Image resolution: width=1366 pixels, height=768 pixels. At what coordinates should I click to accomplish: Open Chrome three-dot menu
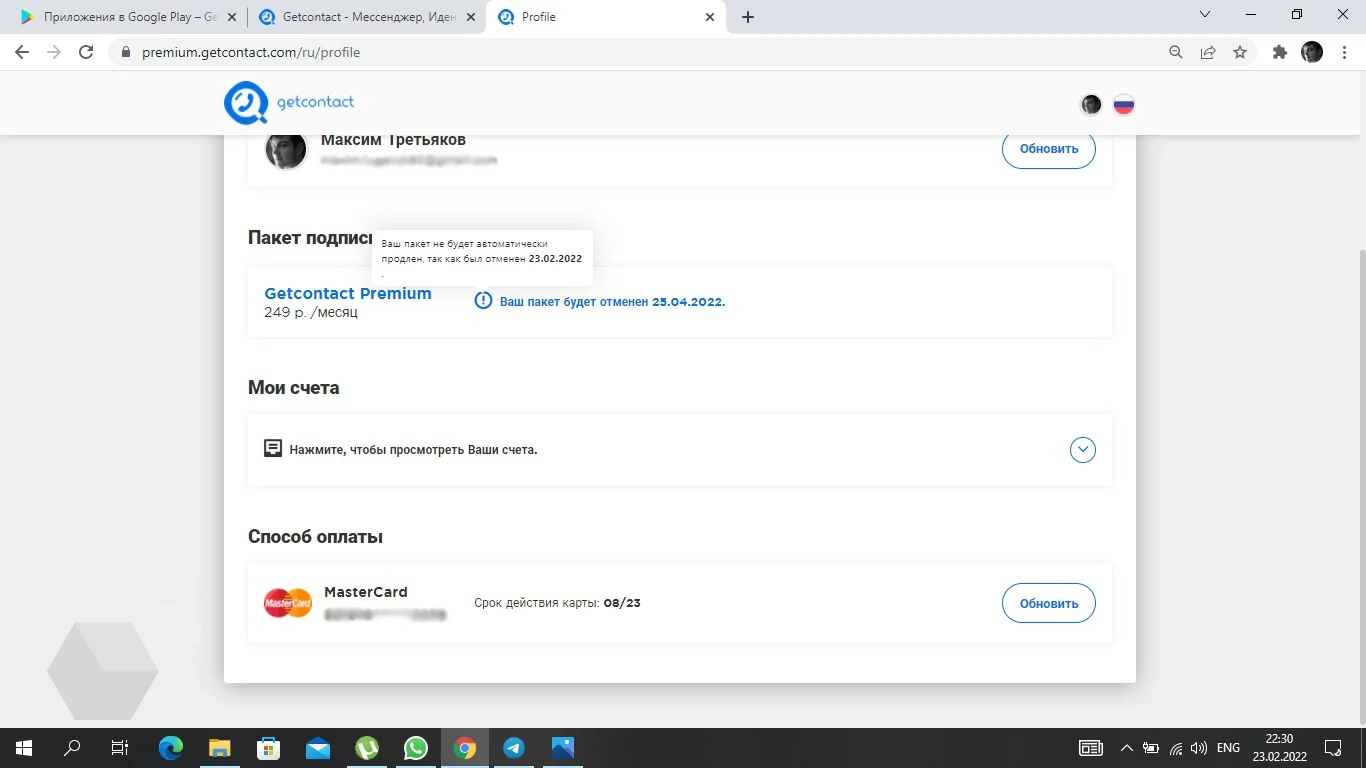pyautogui.click(x=1344, y=52)
